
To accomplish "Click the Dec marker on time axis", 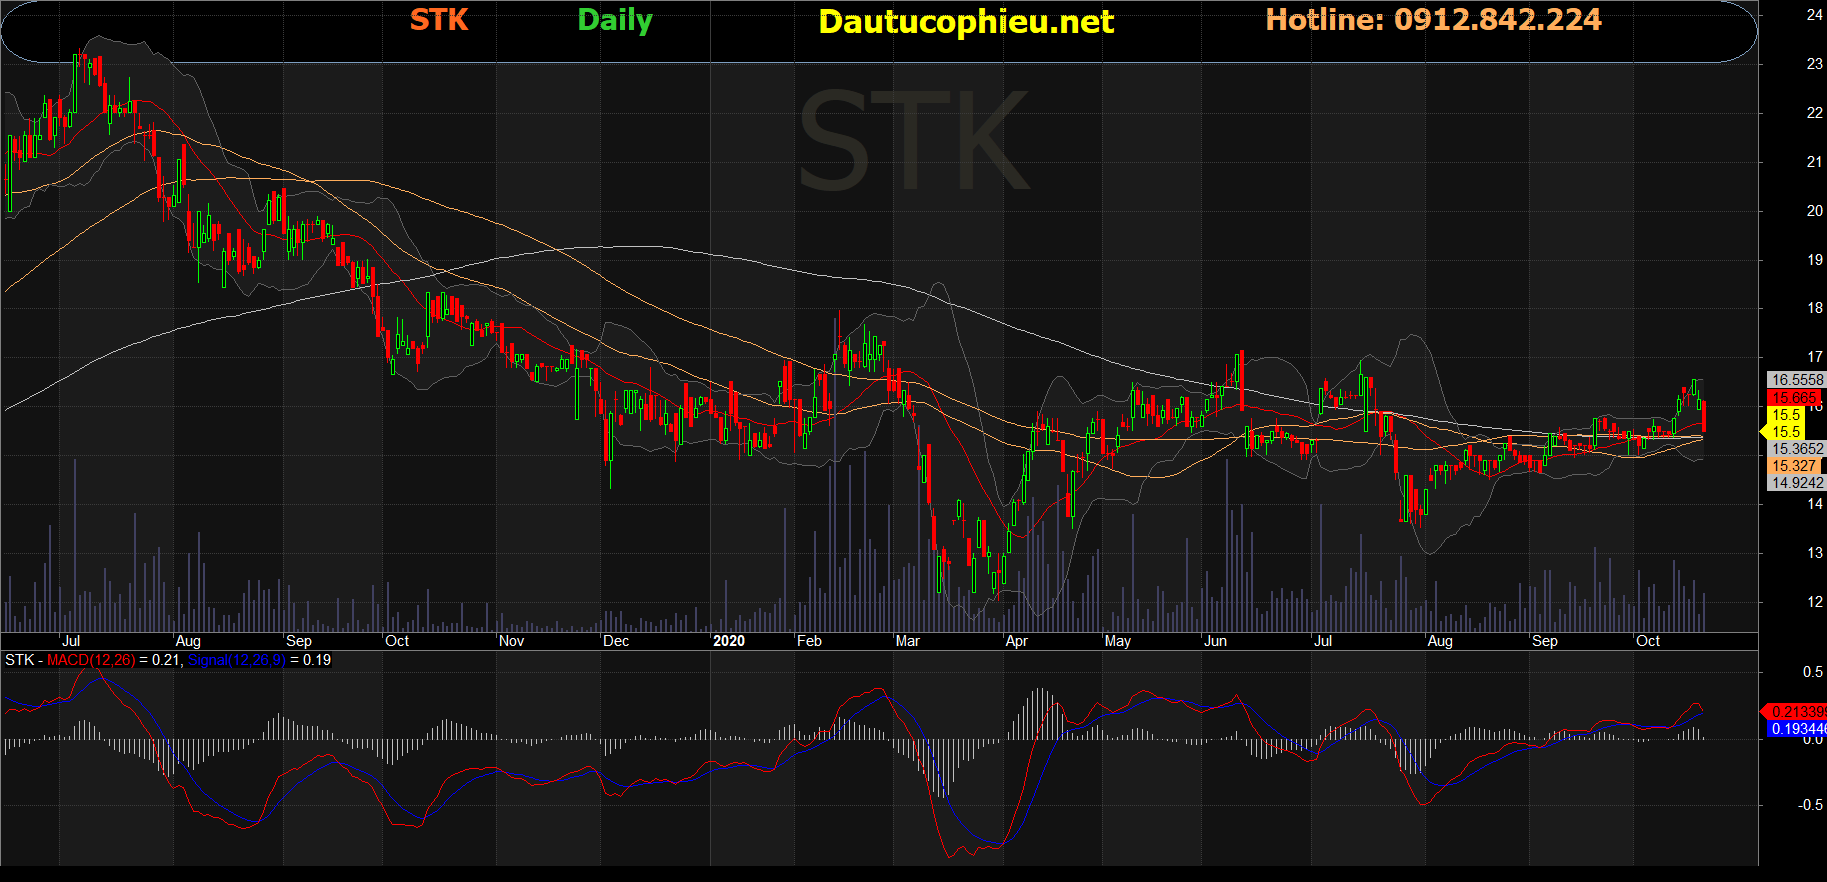I will tap(616, 641).
